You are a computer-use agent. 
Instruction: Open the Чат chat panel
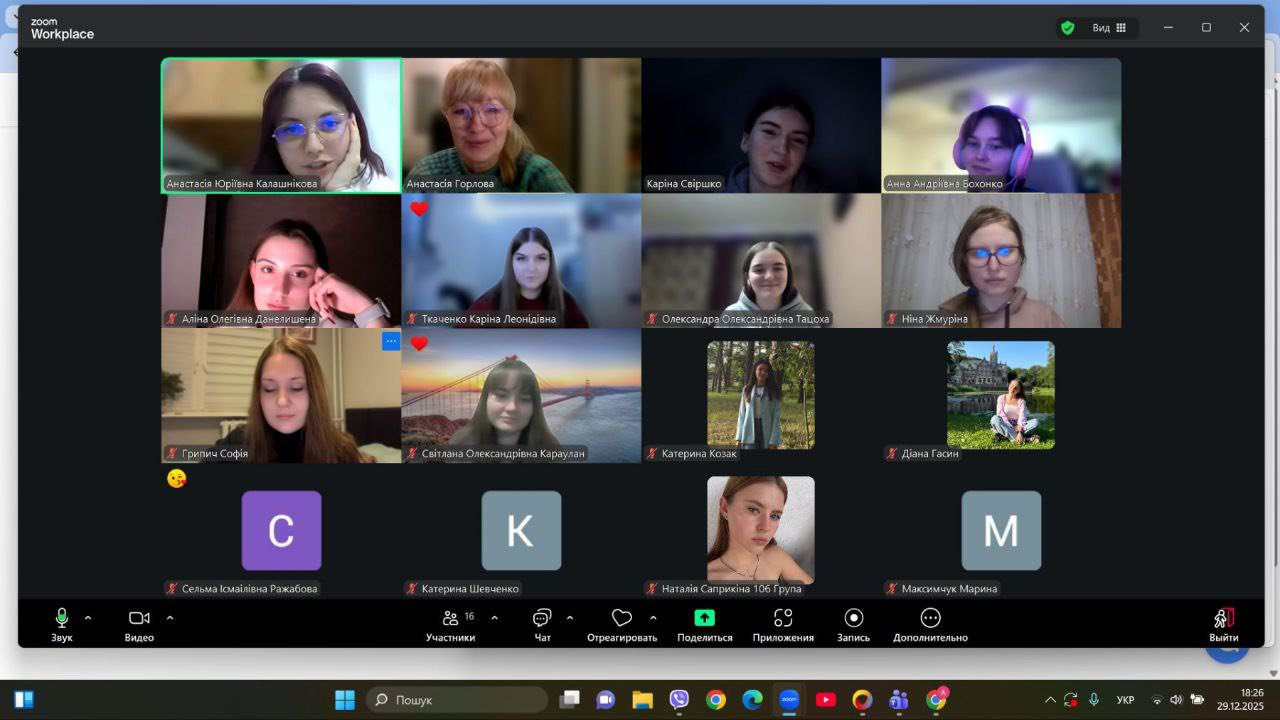coord(542,625)
